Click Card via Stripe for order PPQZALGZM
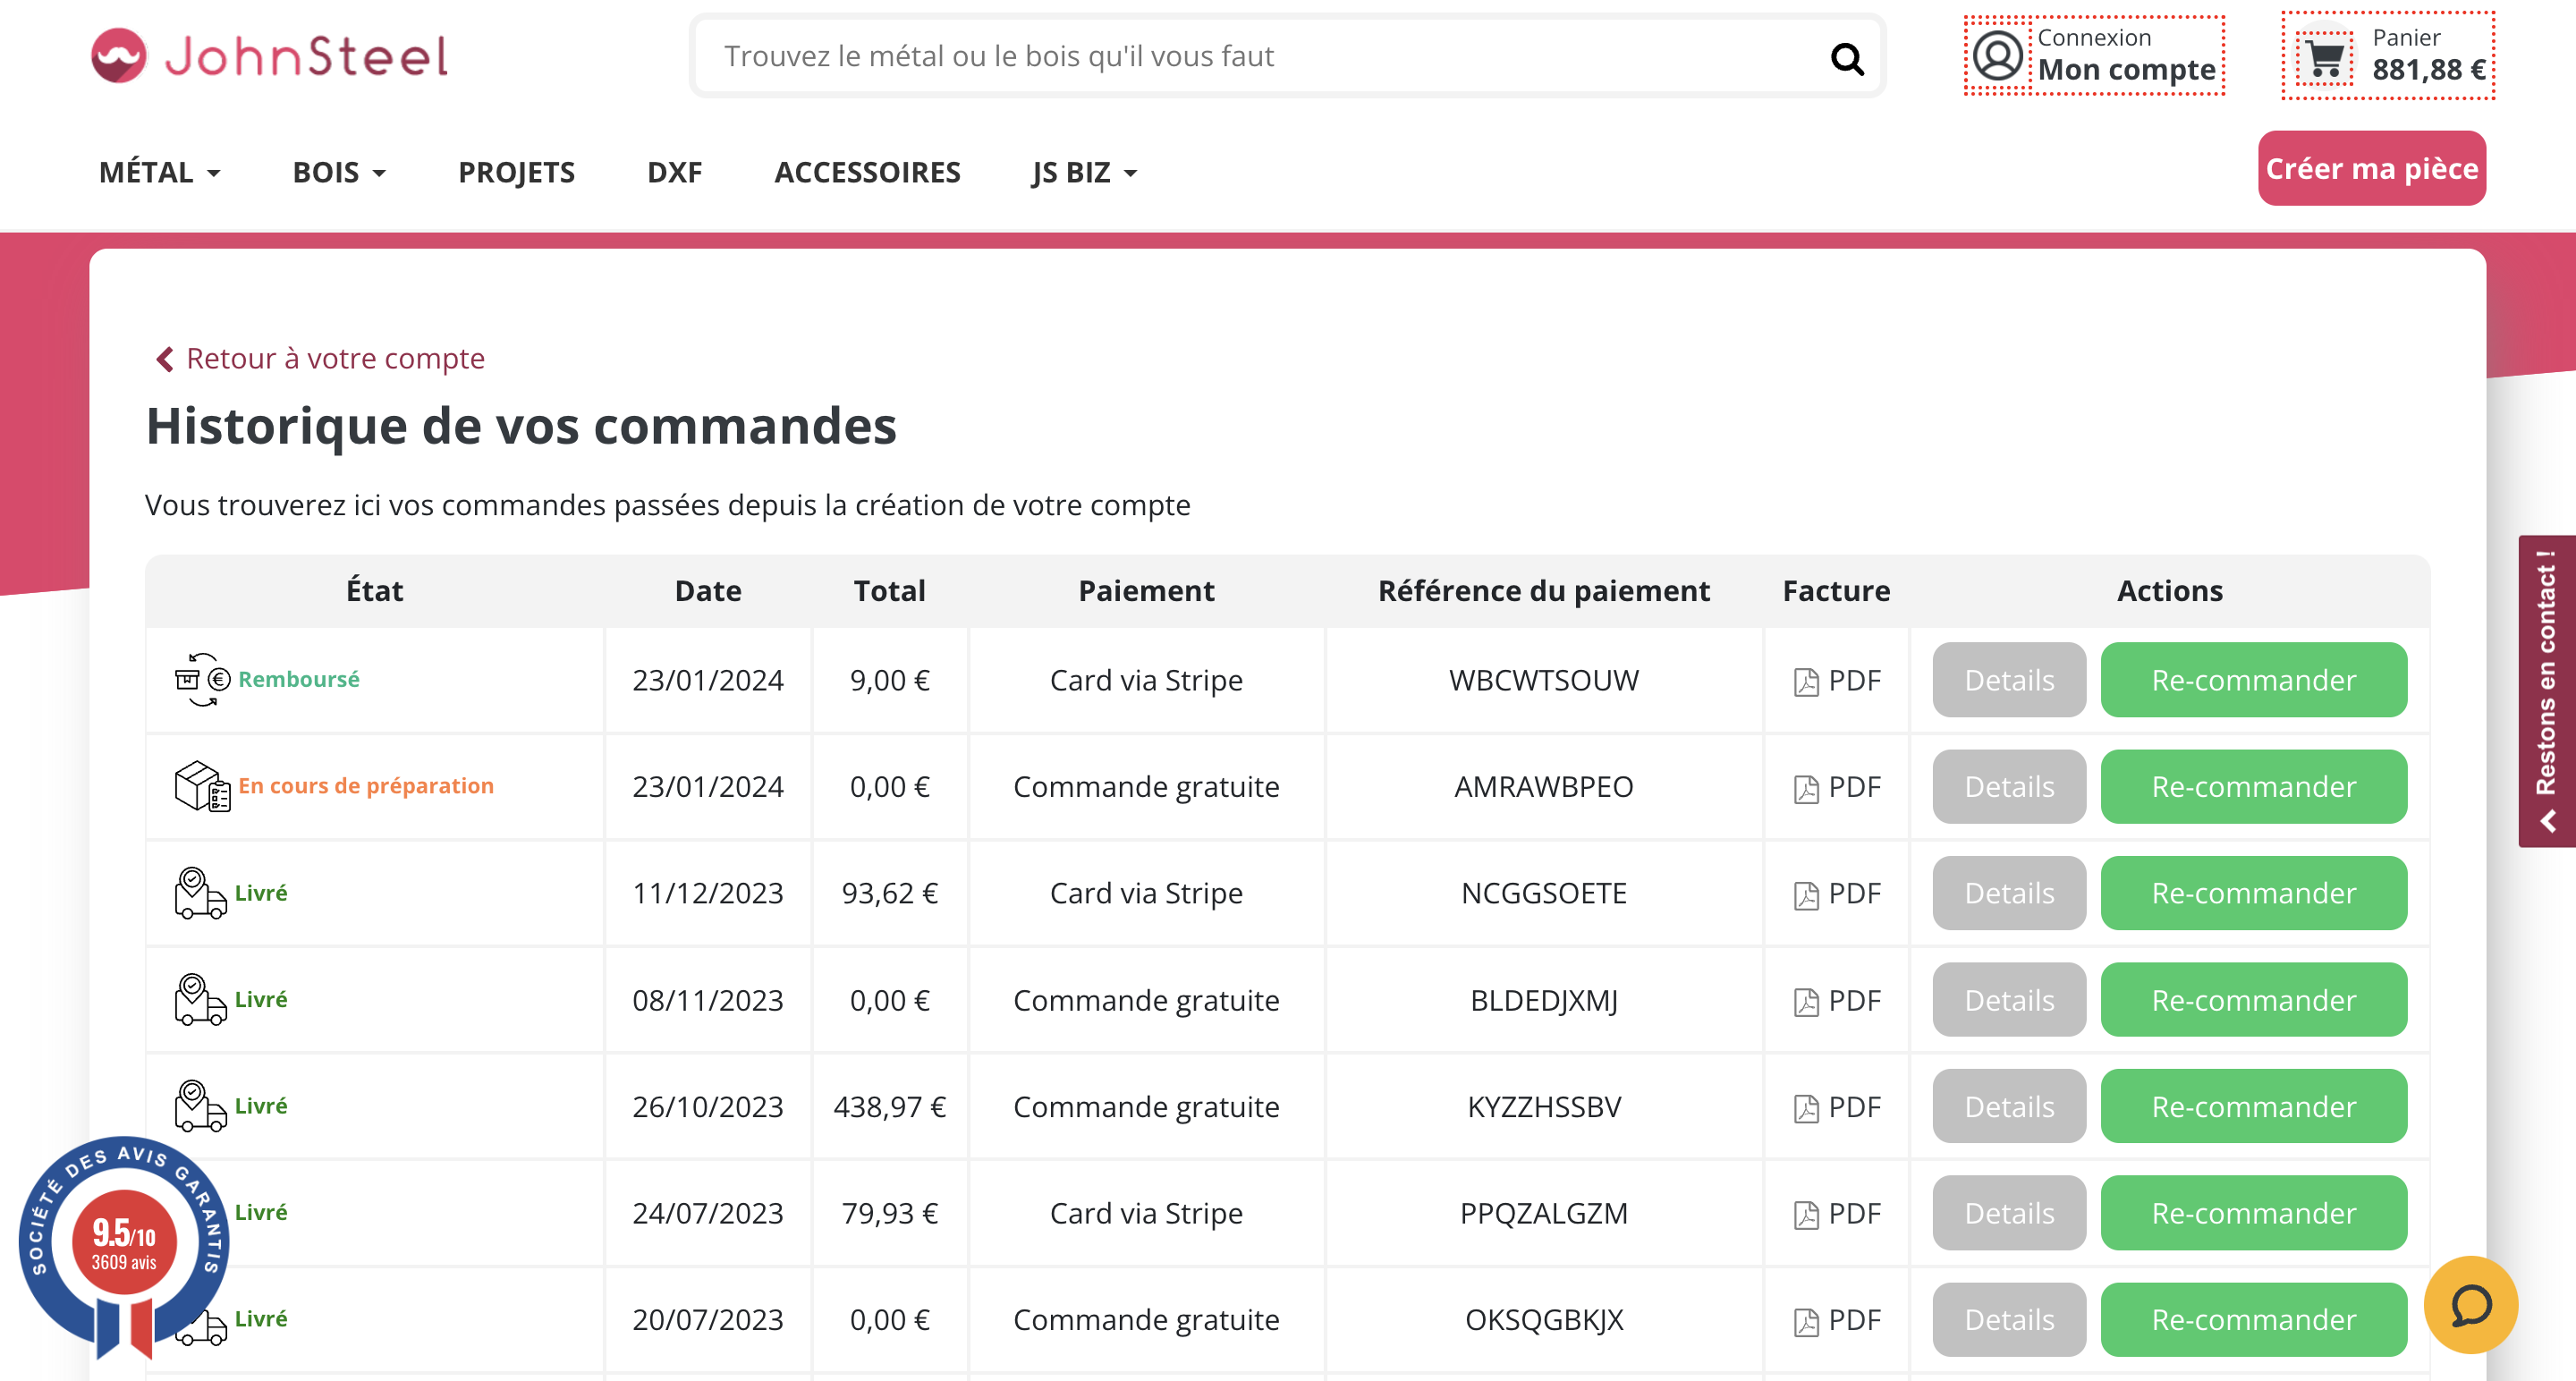Viewport: 2576px width, 1381px height. (x=1146, y=1213)
